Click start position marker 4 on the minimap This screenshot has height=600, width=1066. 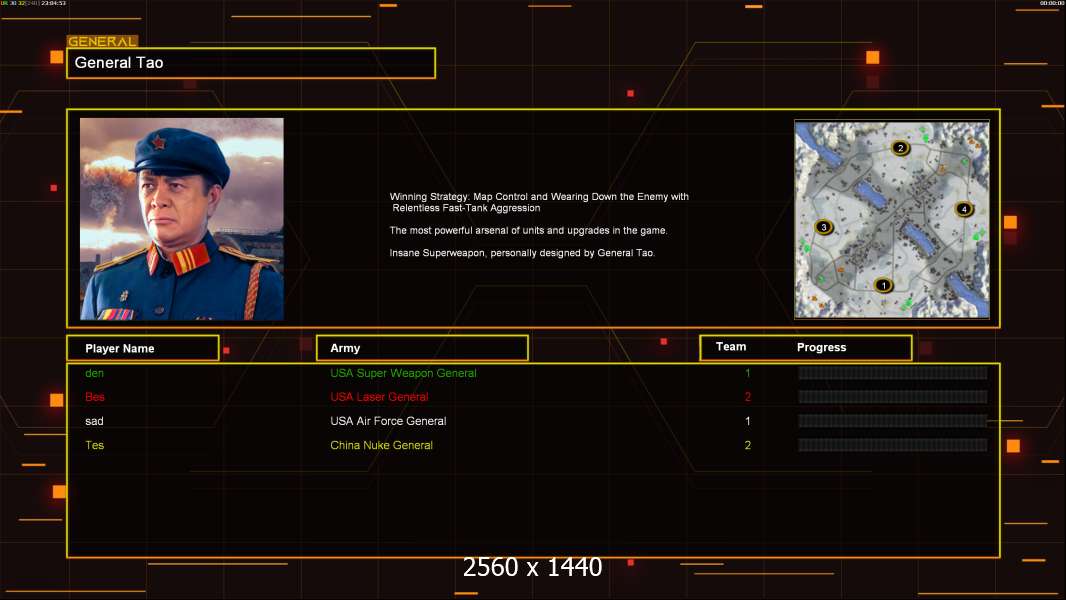tap(963, 209)
